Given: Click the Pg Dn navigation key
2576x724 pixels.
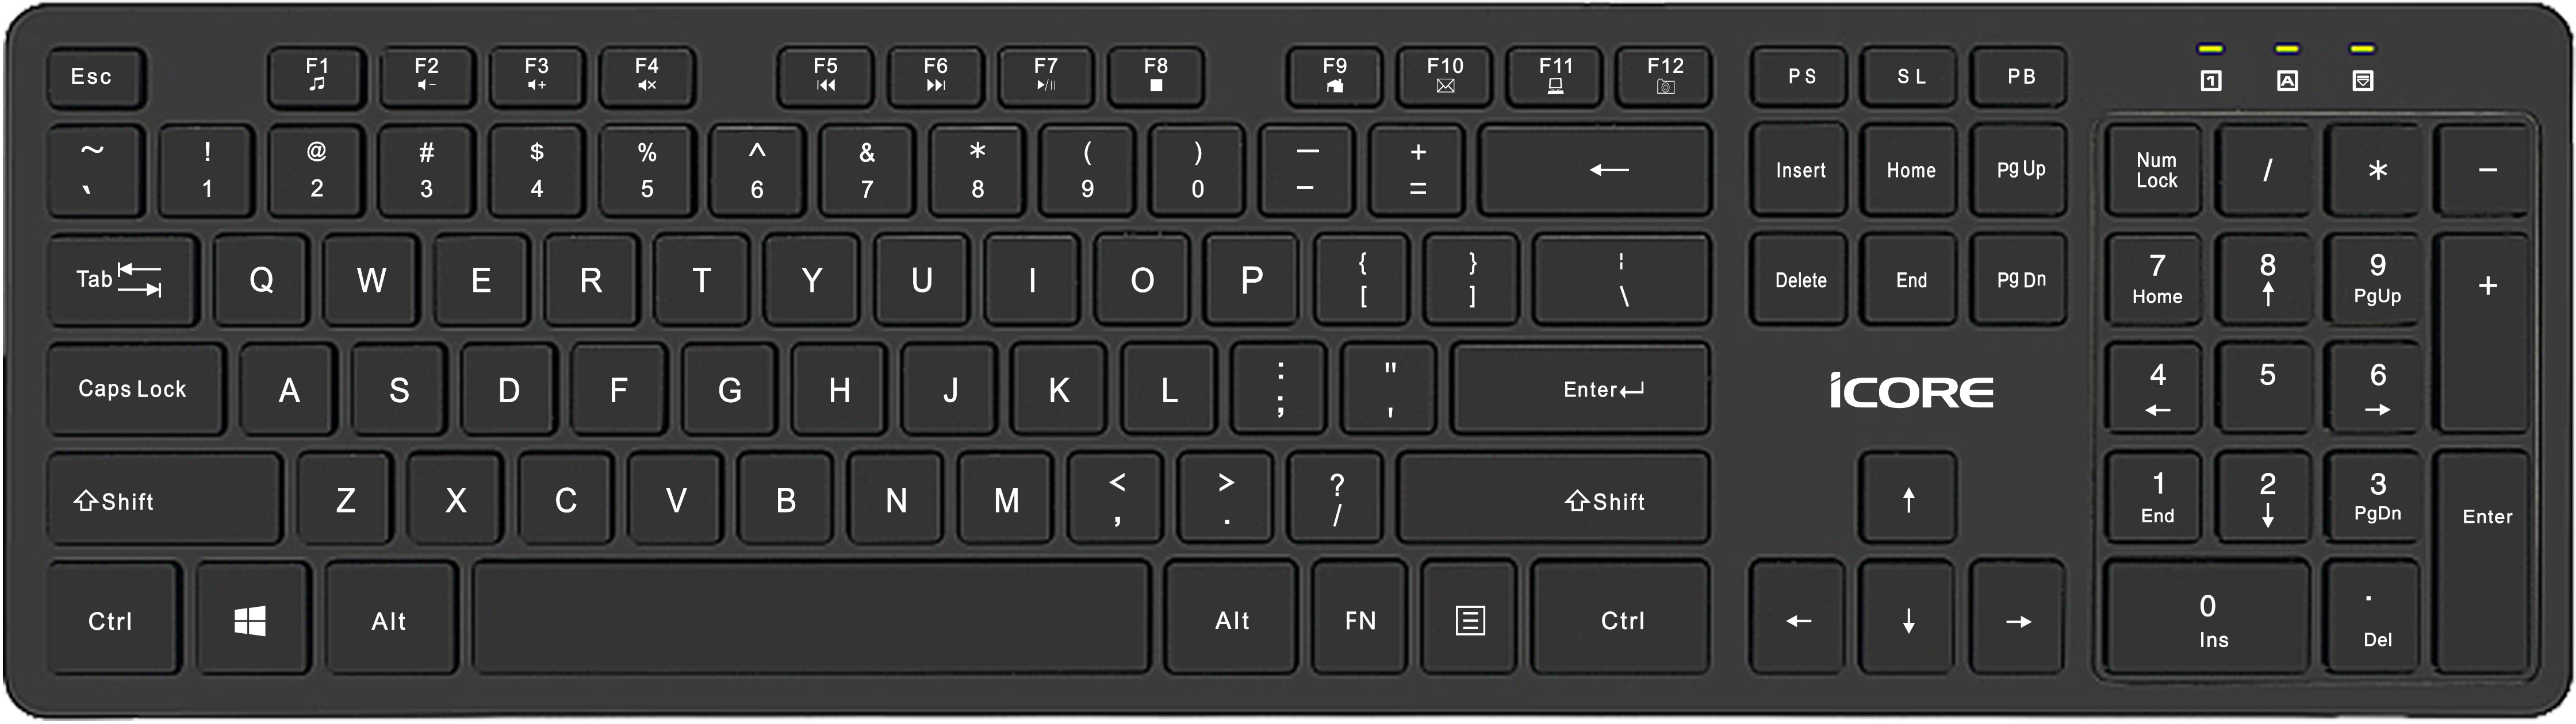Looking at the screenshot, I should pyautogui.click(x=2020, y=280).
